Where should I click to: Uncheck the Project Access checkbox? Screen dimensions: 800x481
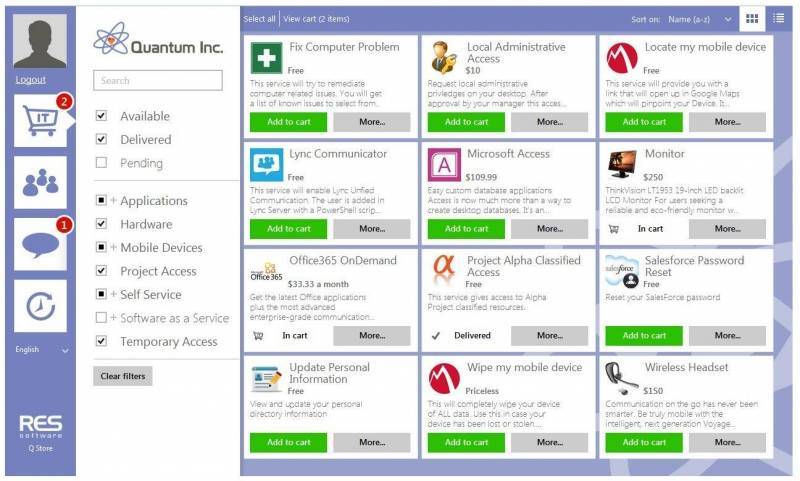click(x=102, y=270)
